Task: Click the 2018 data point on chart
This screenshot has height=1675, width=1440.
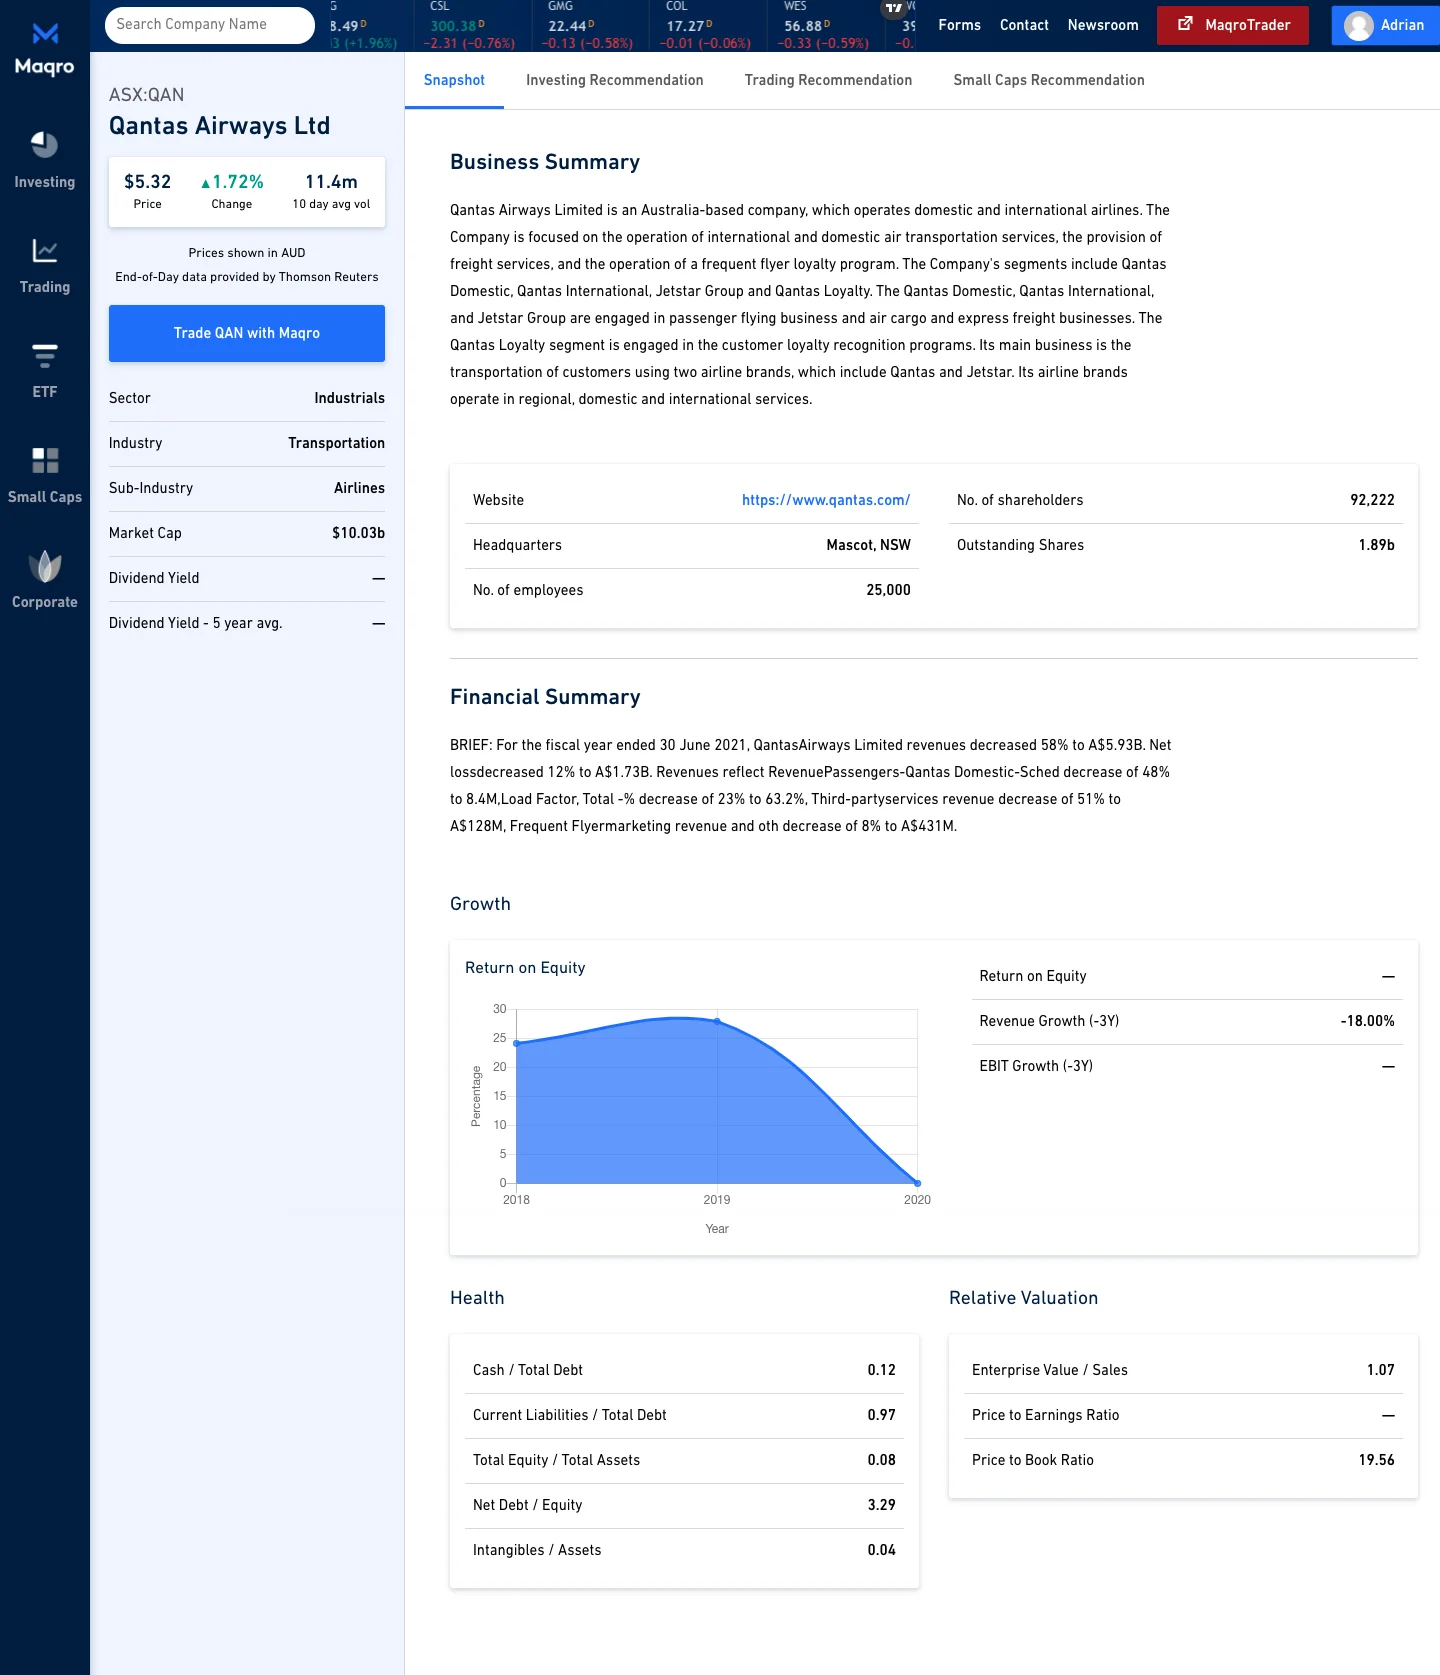Action: (516, 1043)
